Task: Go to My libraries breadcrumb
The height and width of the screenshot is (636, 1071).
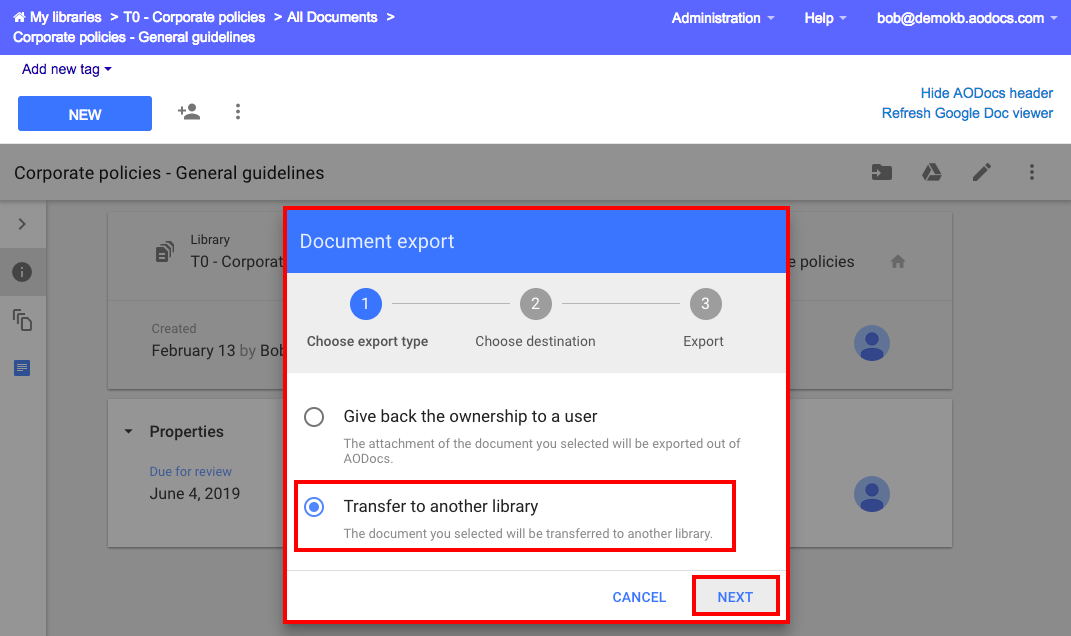Action: (66, 17)
